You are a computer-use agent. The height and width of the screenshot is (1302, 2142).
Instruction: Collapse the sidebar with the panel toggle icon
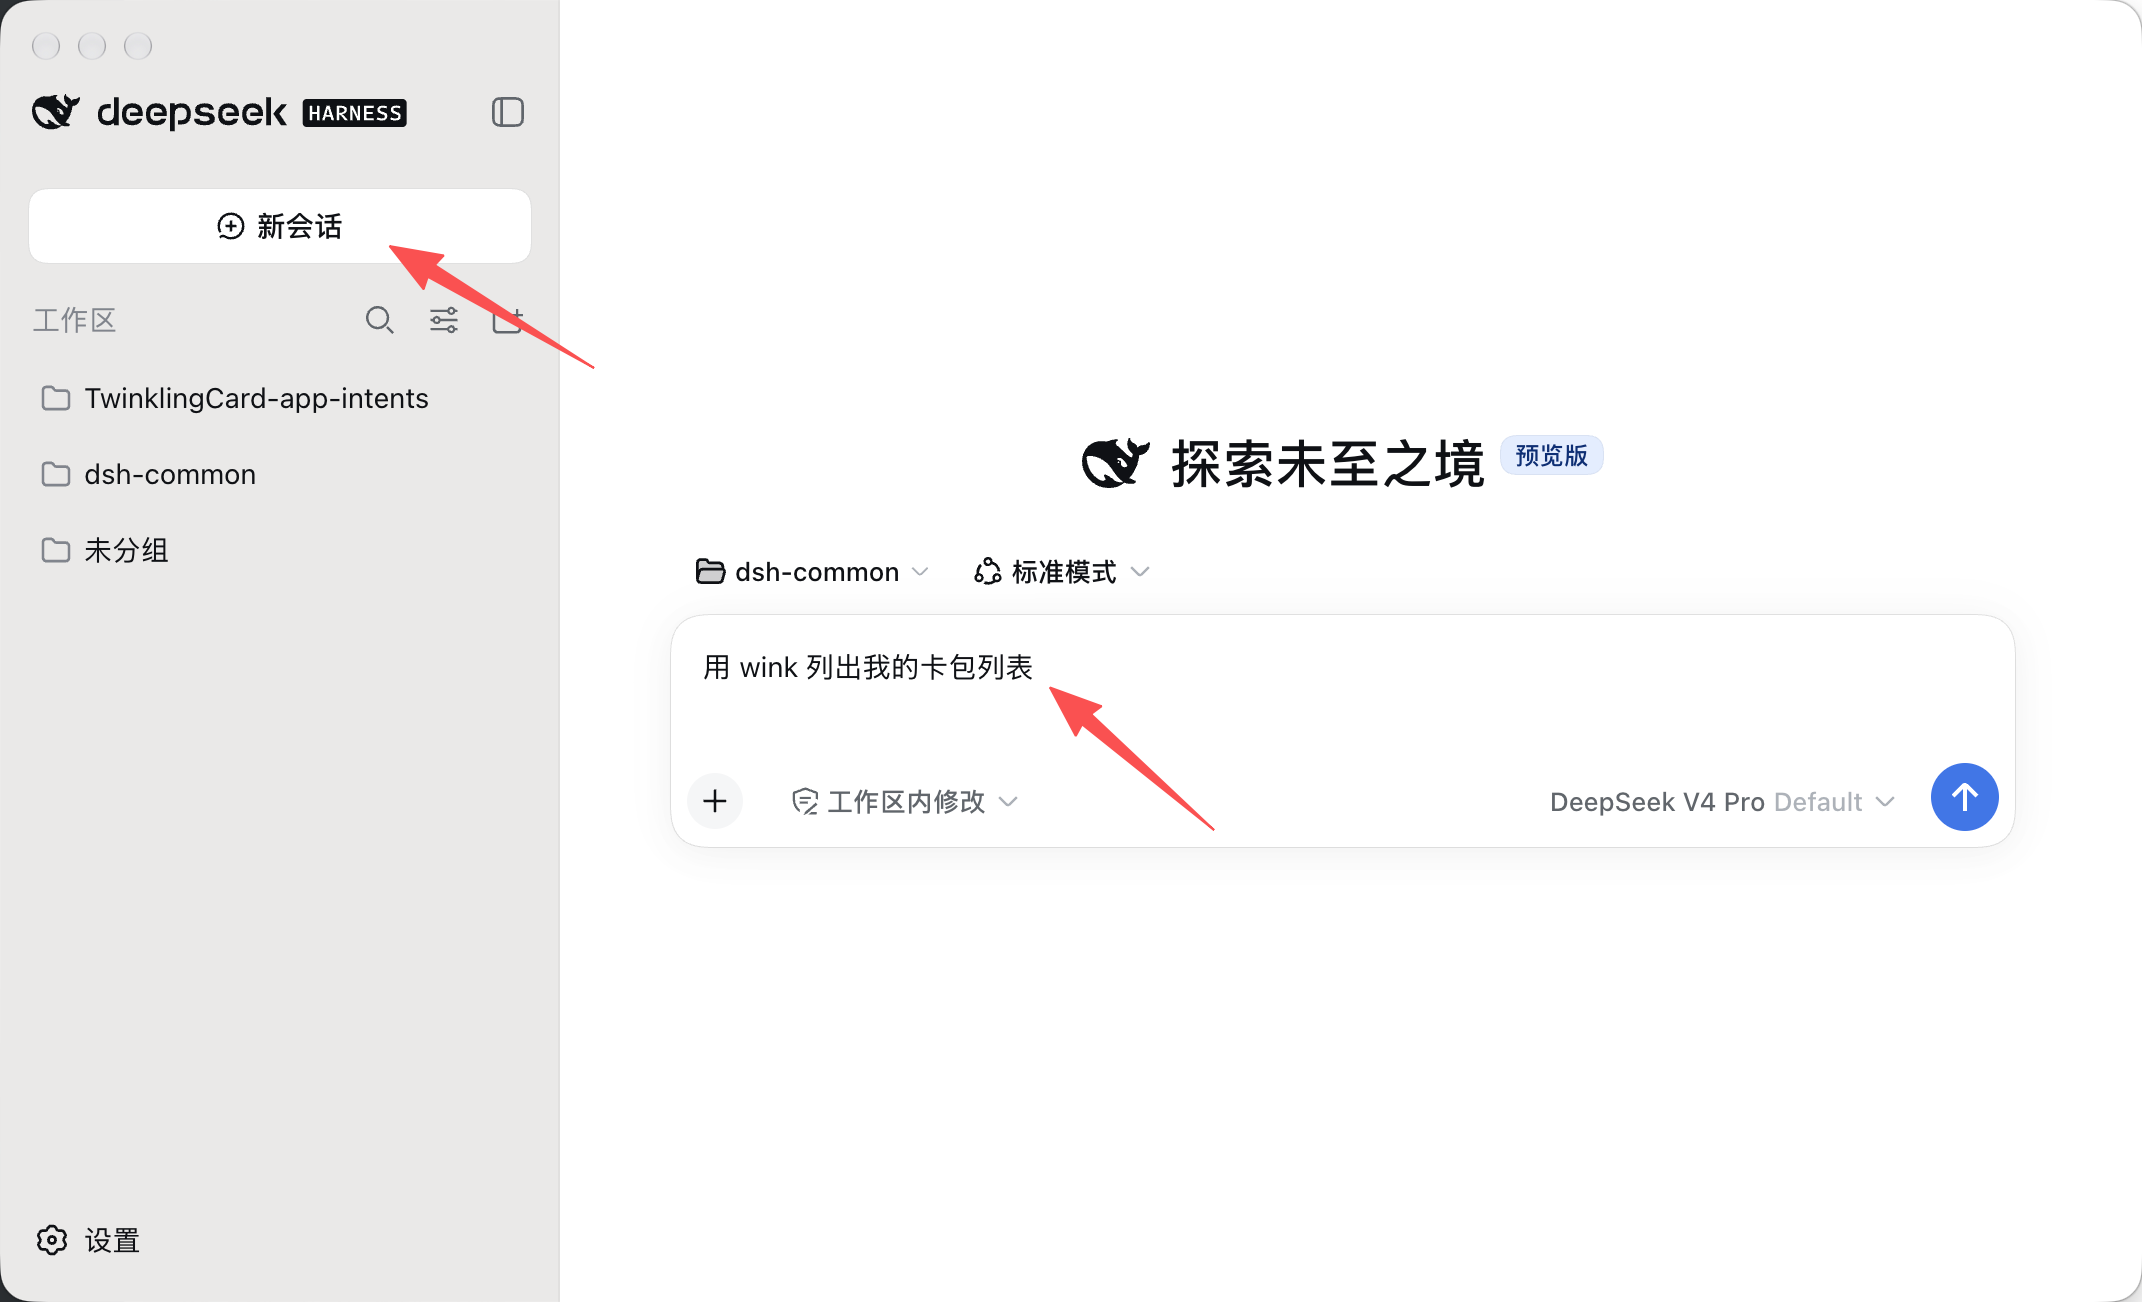508,112
